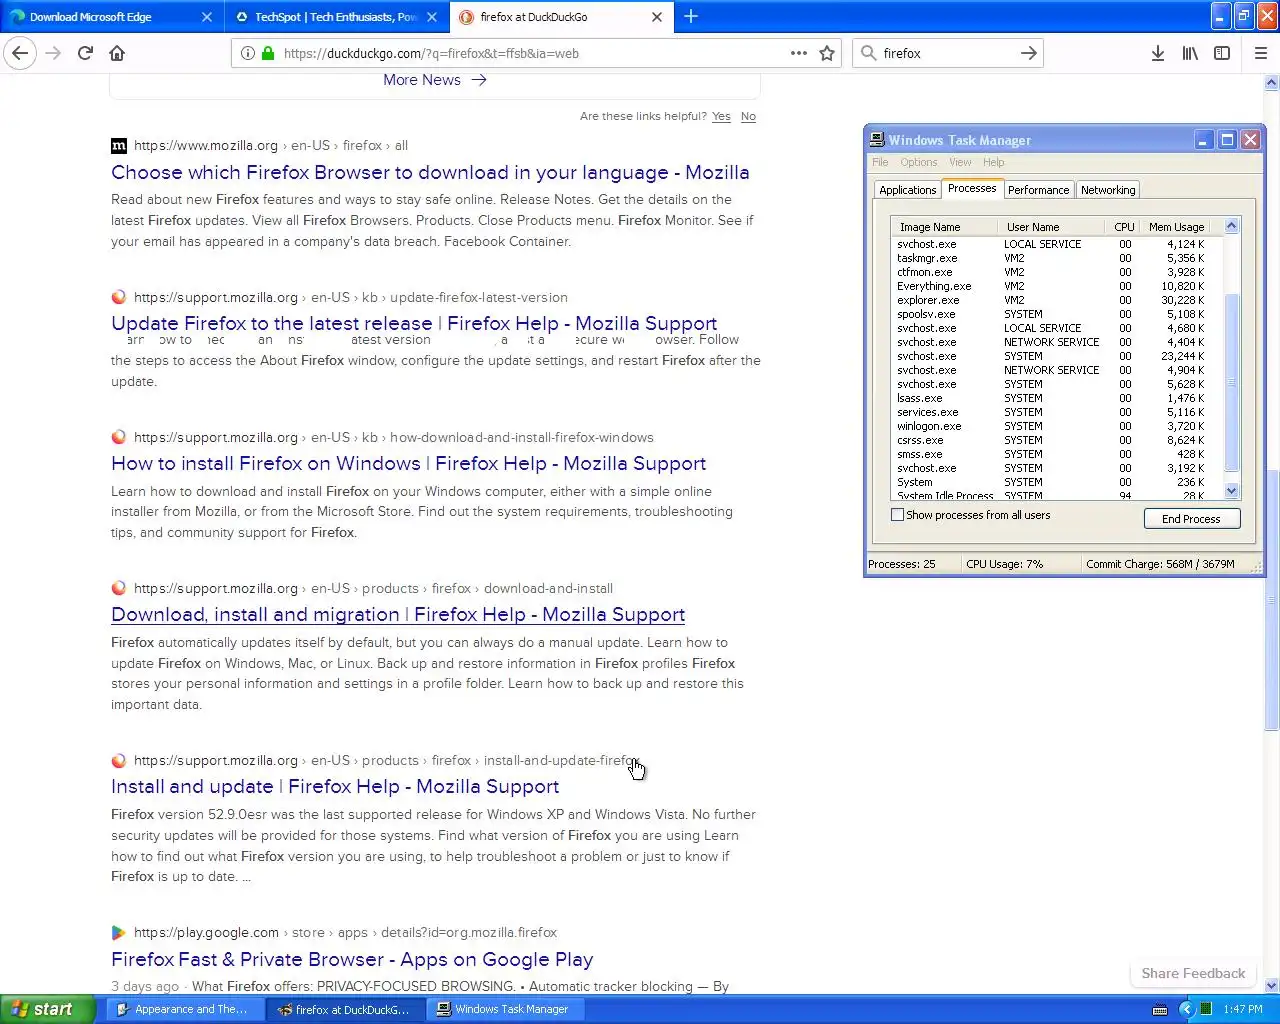
Task: Enable Show processes from all users
Action: (x=897, y=515)
